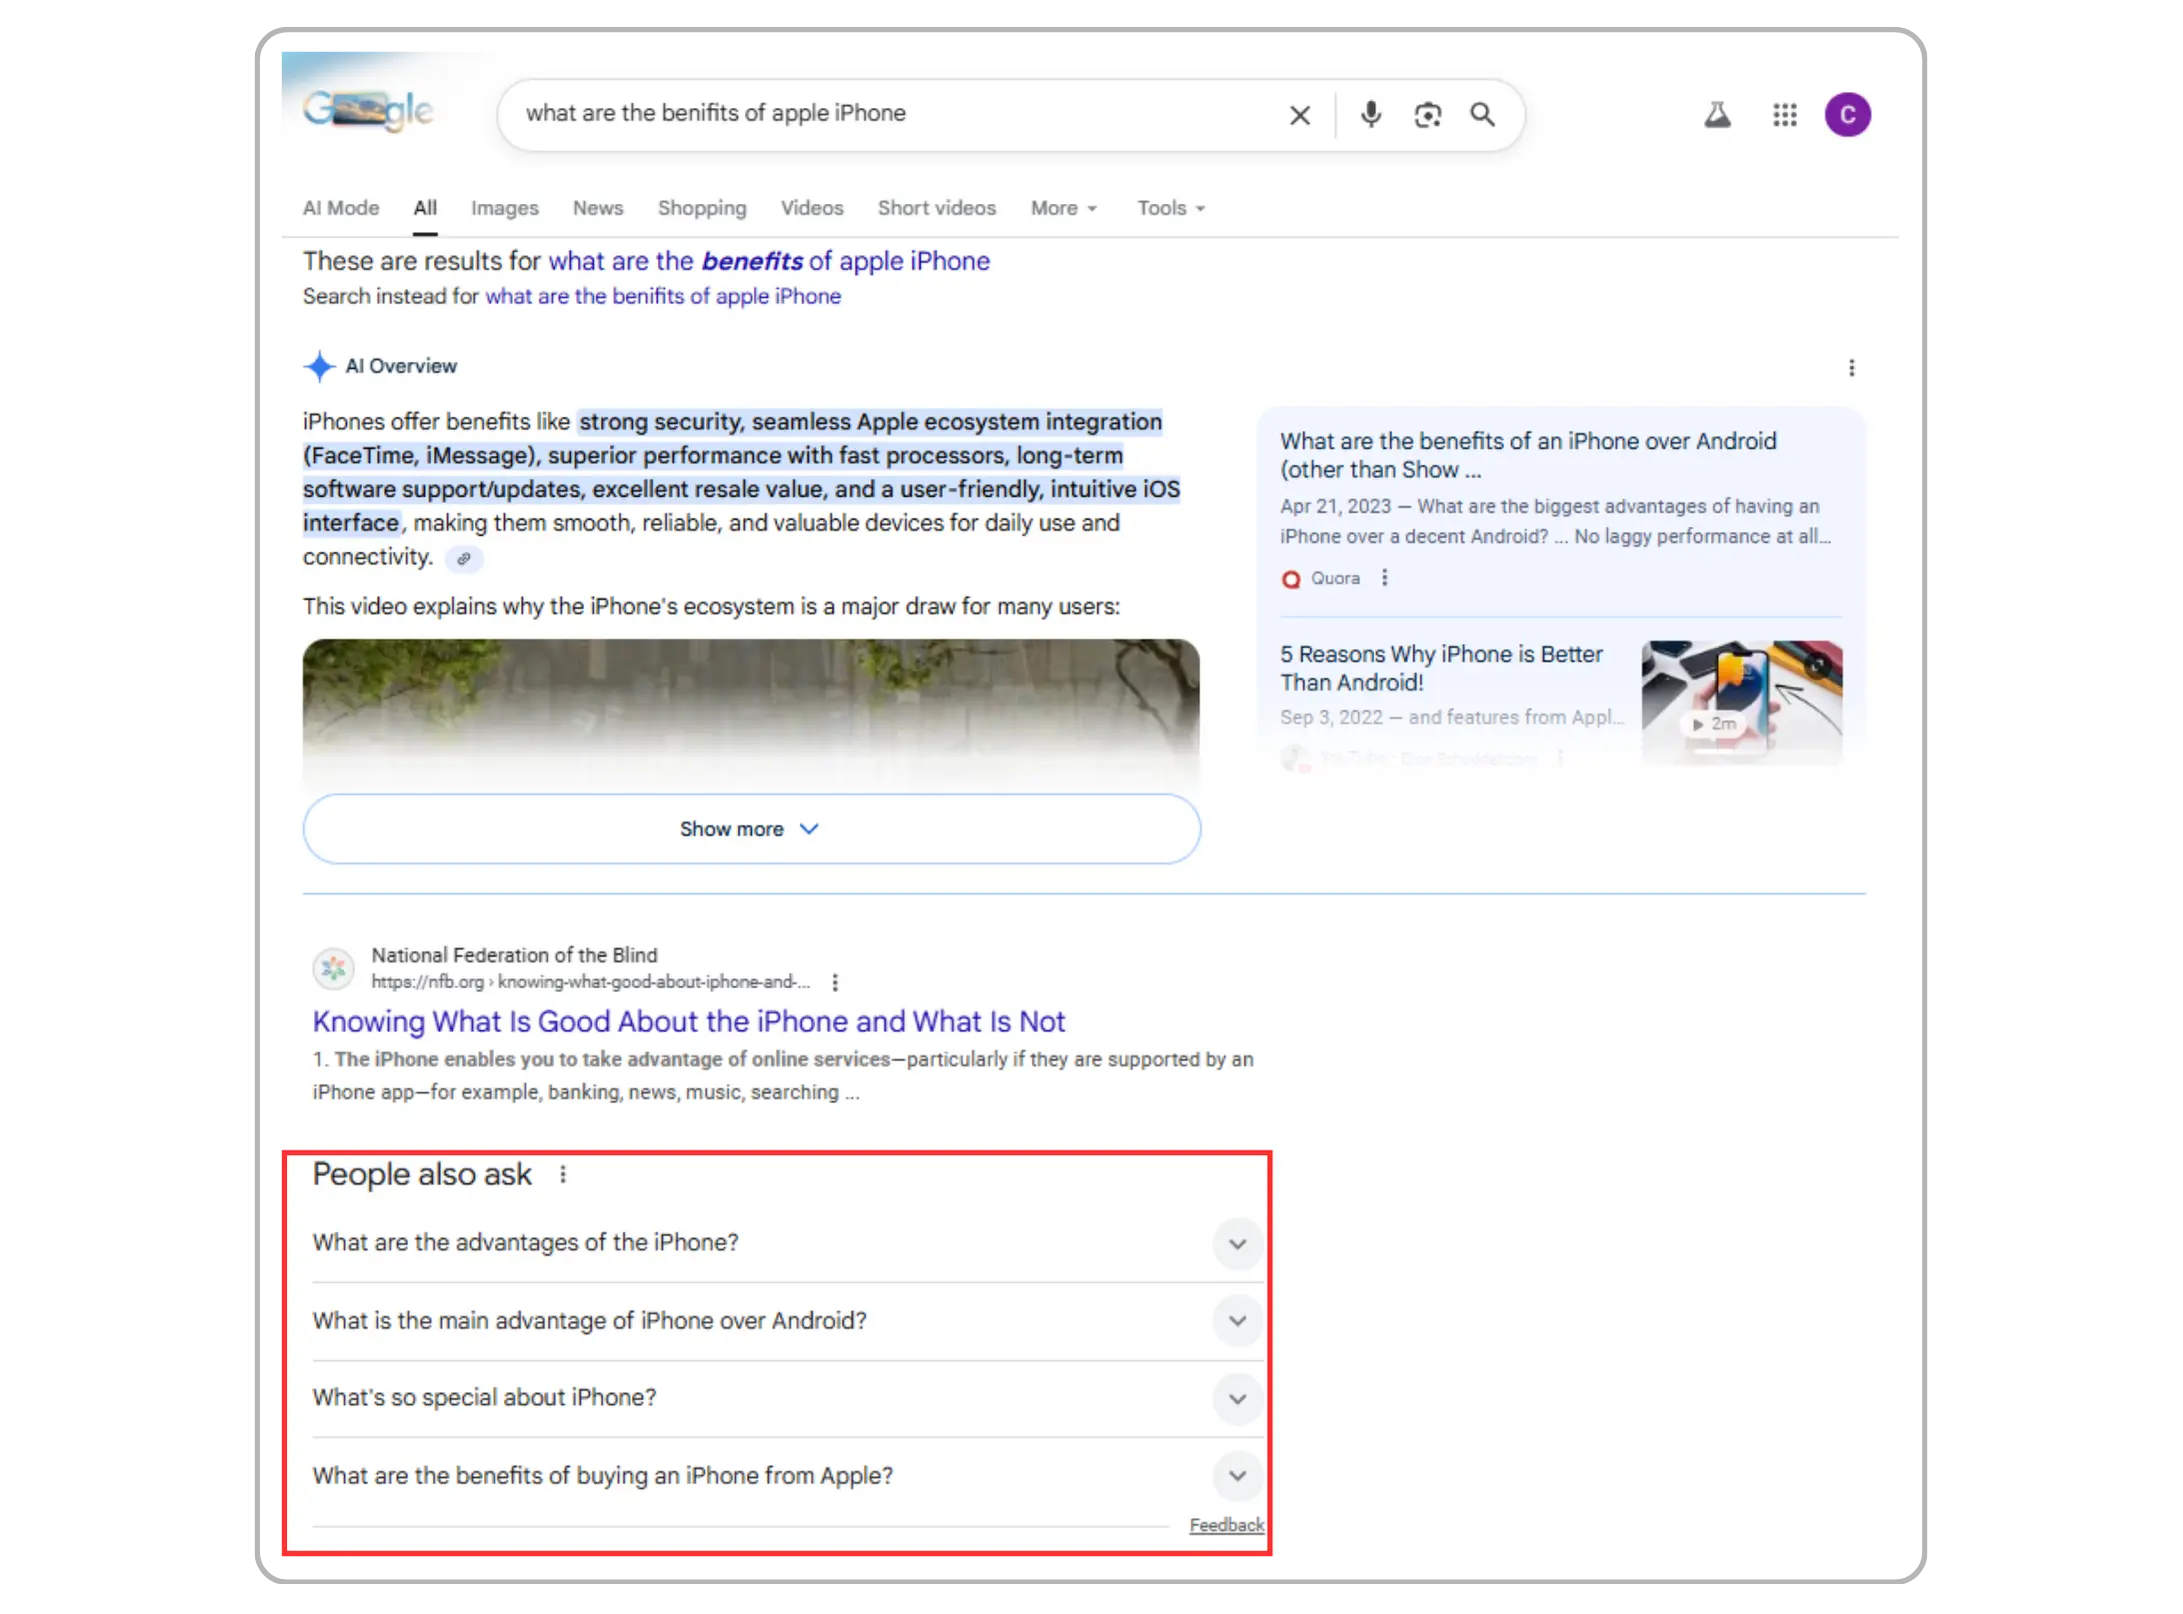The height and width of the screenshot is (1614, 2183).
Task: Switch to the Shopping tab
Action: (x=701, y=208)
